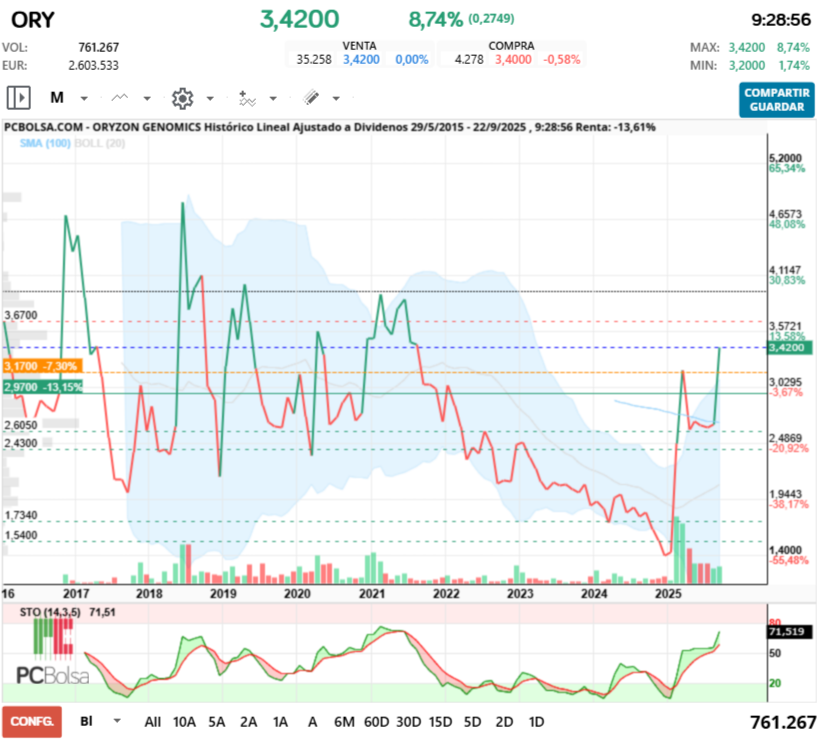Switch to the 6M time range
Screen dimensions: 830x743
344,721
